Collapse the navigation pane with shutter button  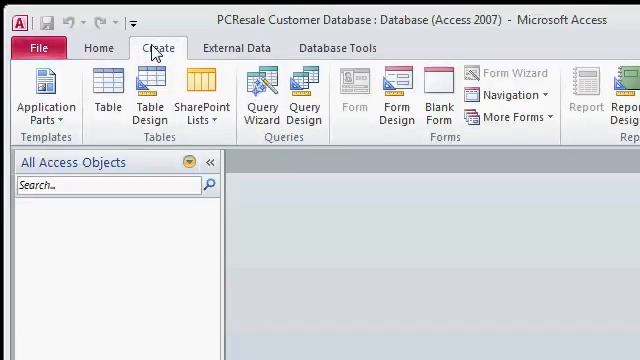coord(210,162)
